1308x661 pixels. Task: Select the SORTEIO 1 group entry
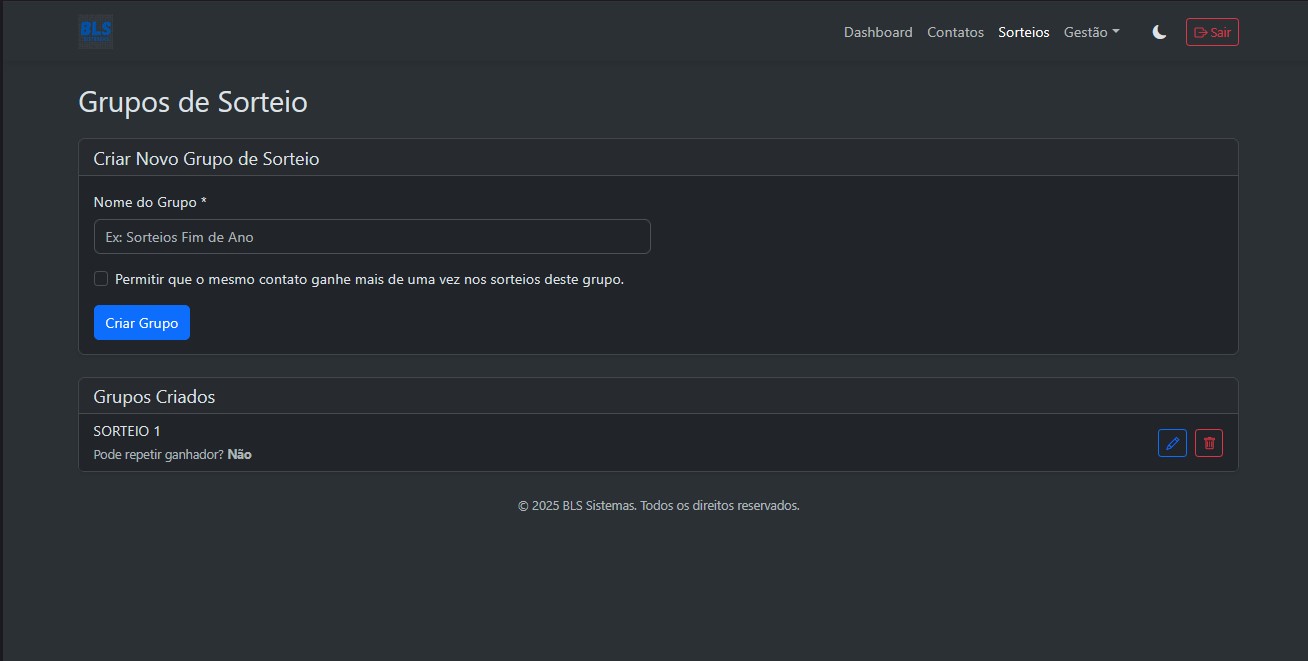click(127, 431)
